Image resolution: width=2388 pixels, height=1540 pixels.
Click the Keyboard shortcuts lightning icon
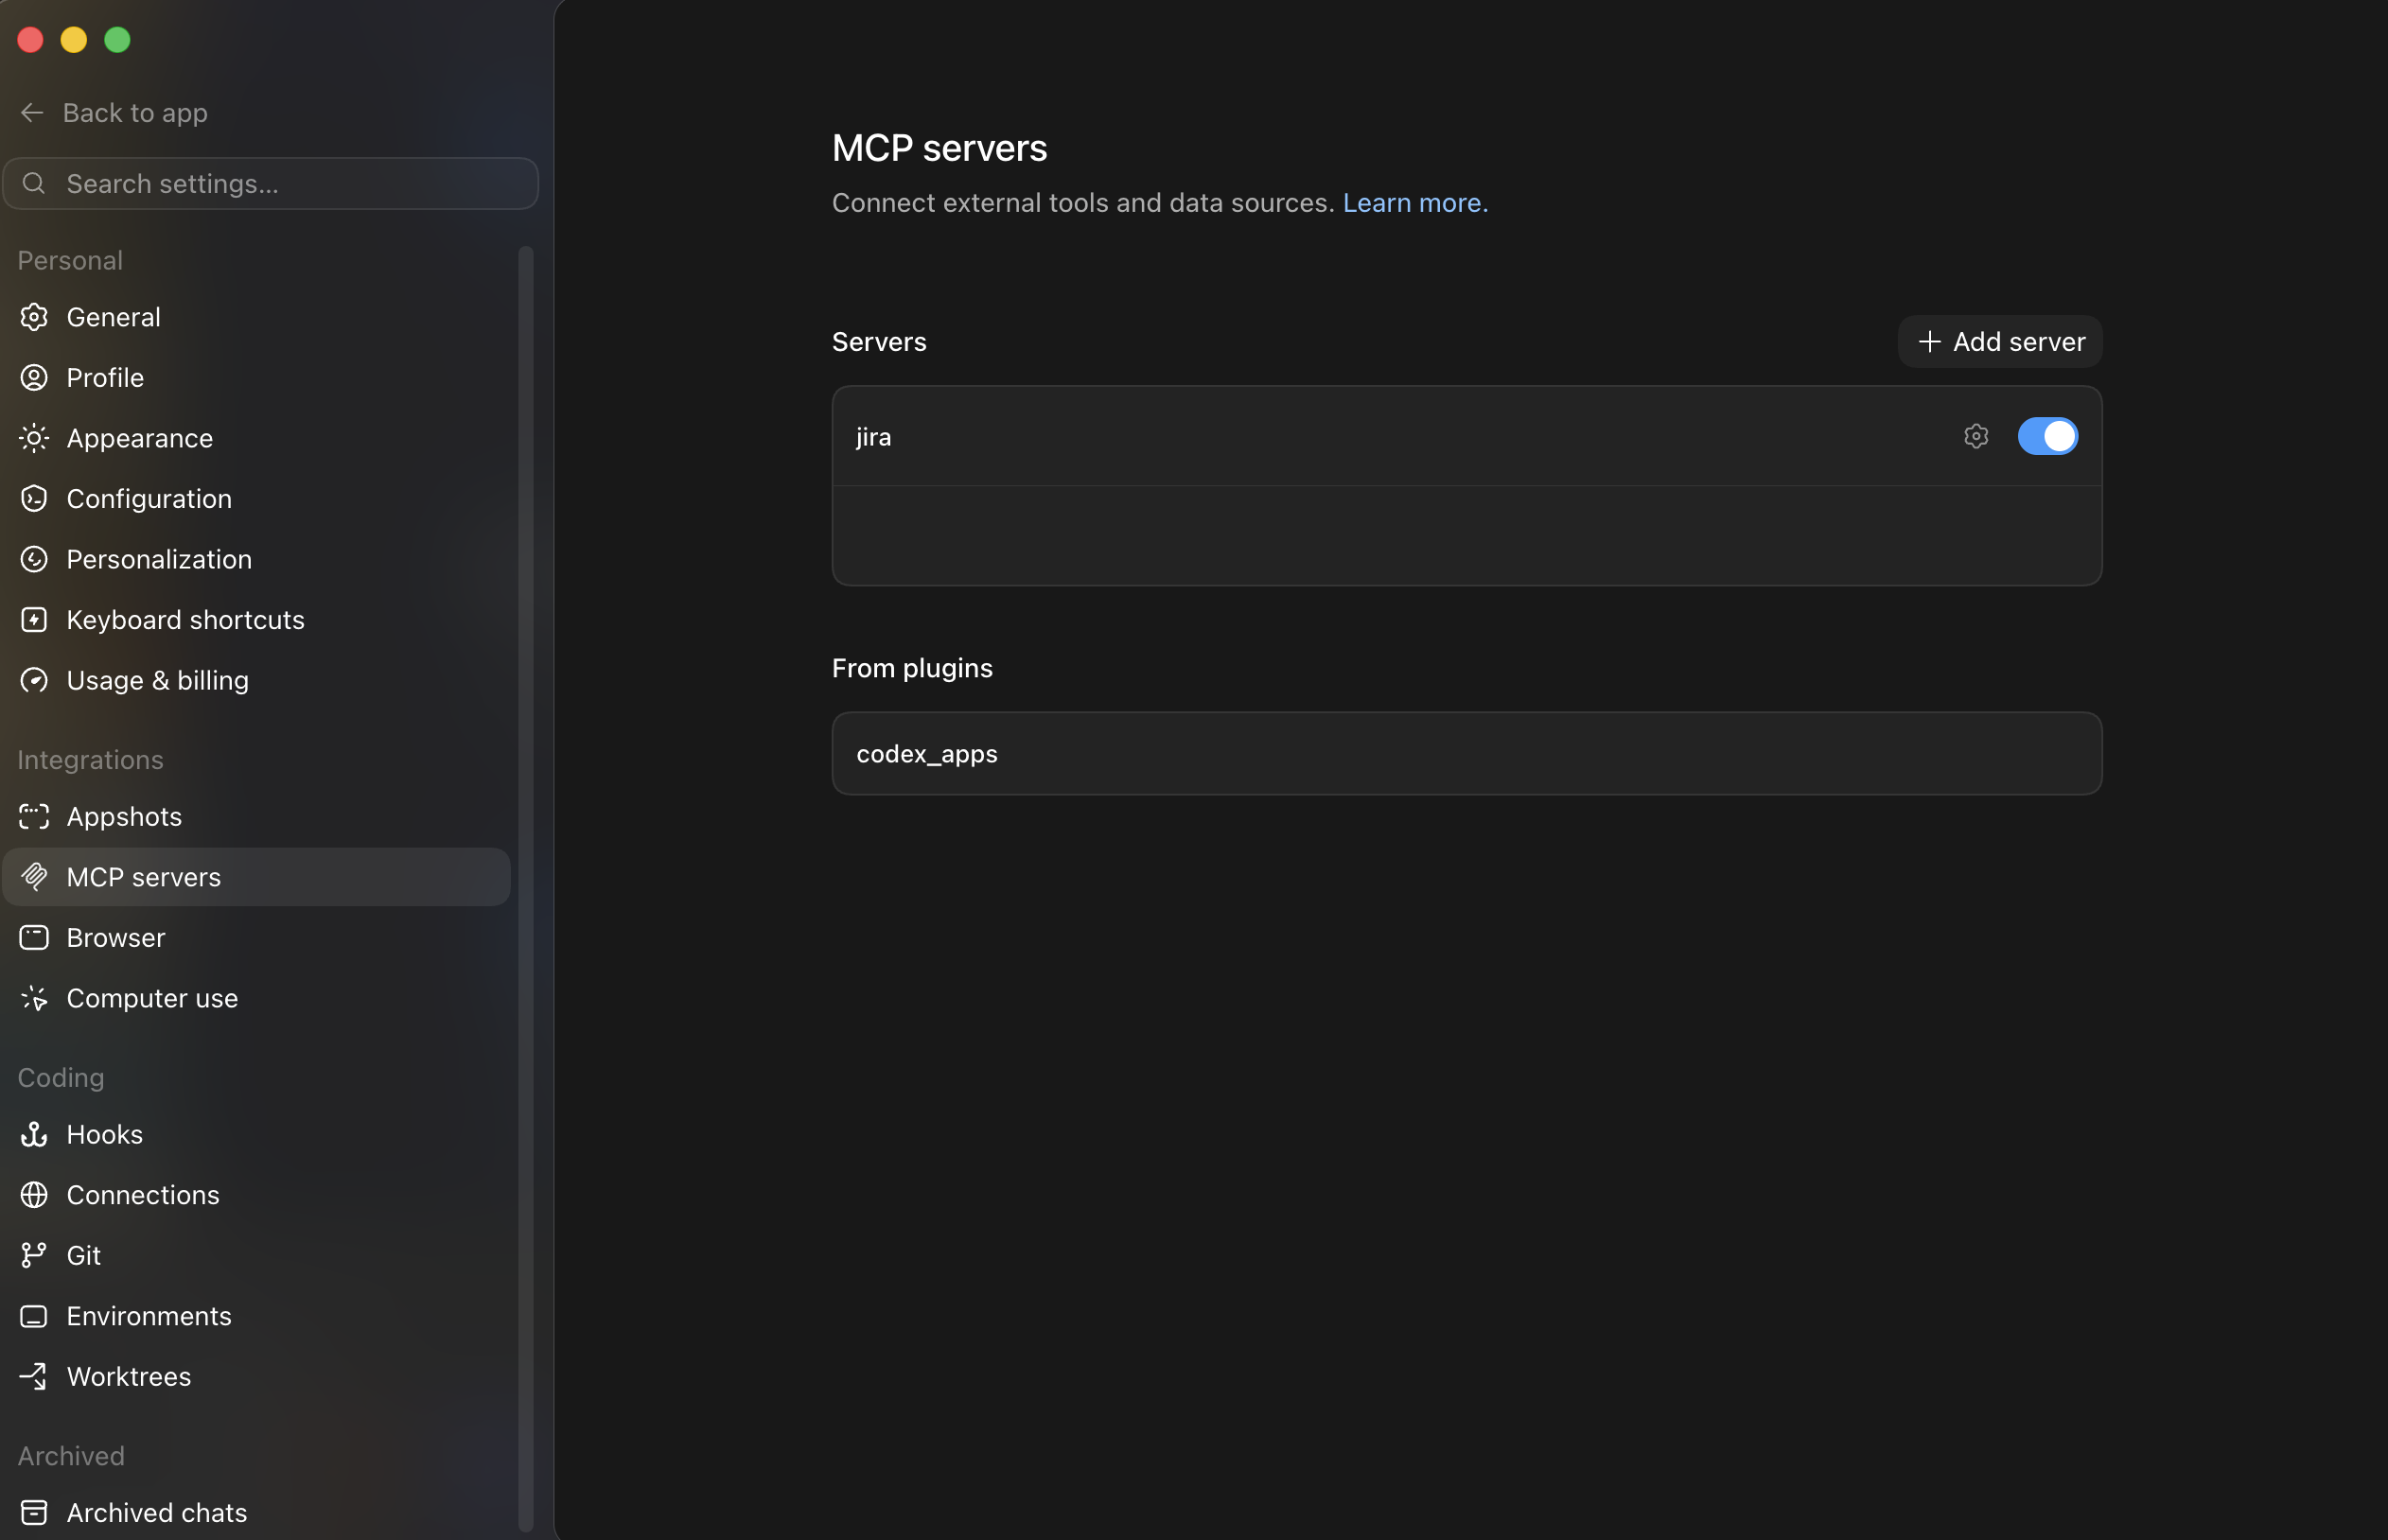[x=34, y=620]
